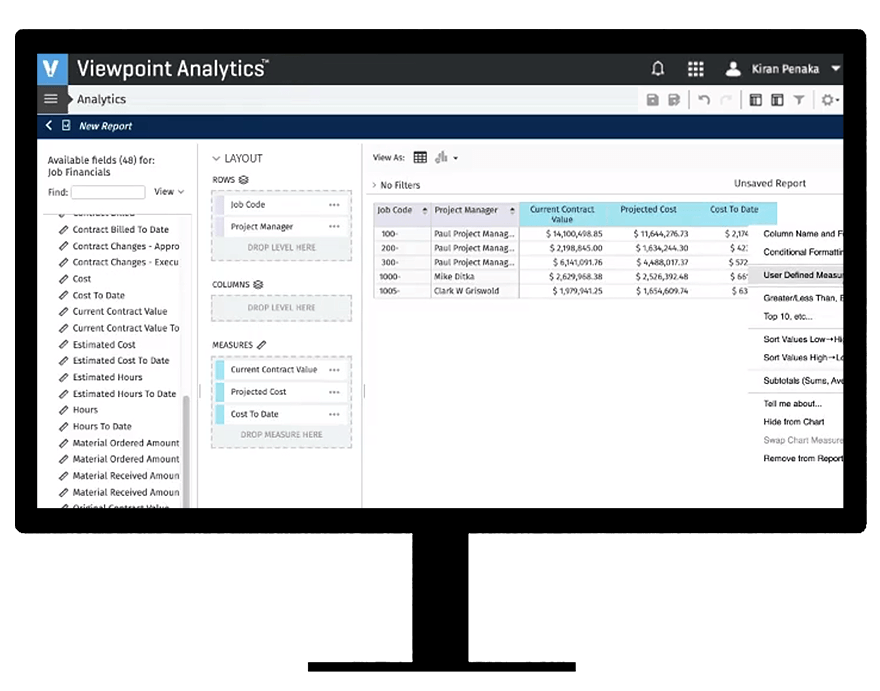The image size is (880, 691).
Task: Open options for Project Manager row
Action: (334, 226)
